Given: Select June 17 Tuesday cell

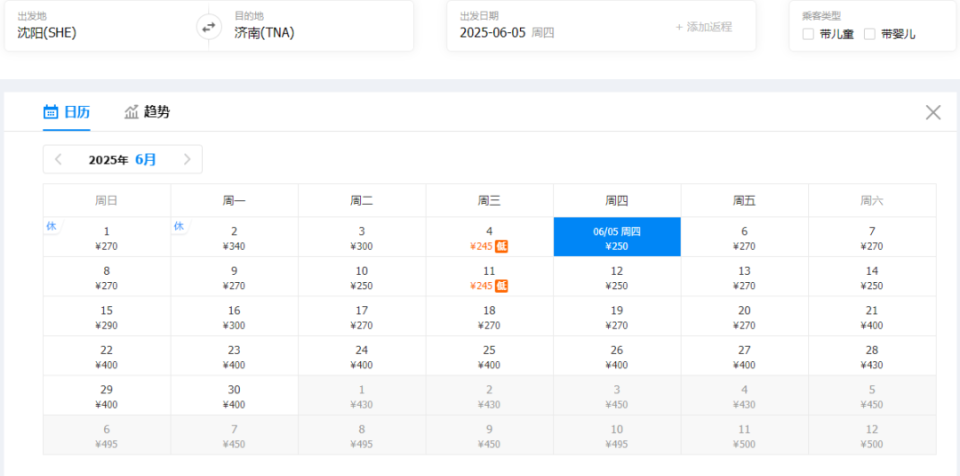Looking at the screenshot, I should click(362, 317).
